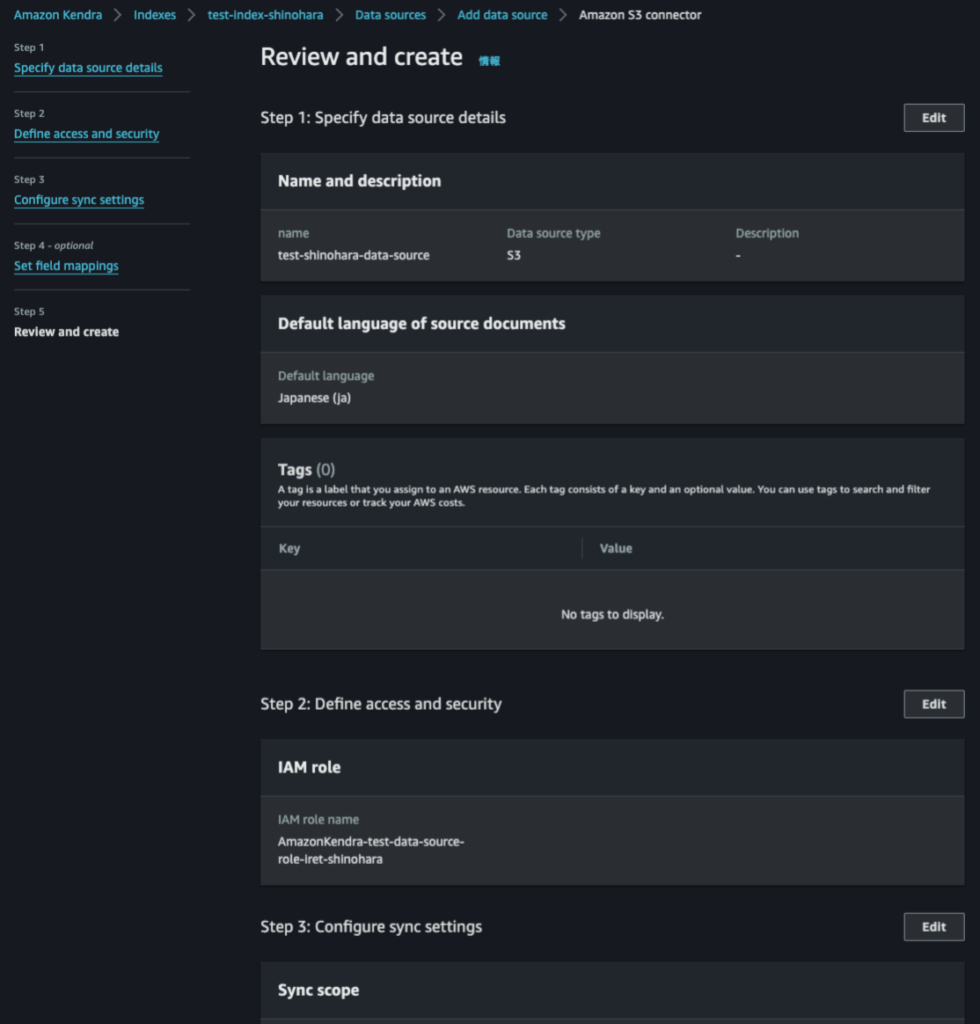This screenshot has width=980, height=1024.
Task: Open the Indexes breadcrumb link
Action: (x=155, y=15)
